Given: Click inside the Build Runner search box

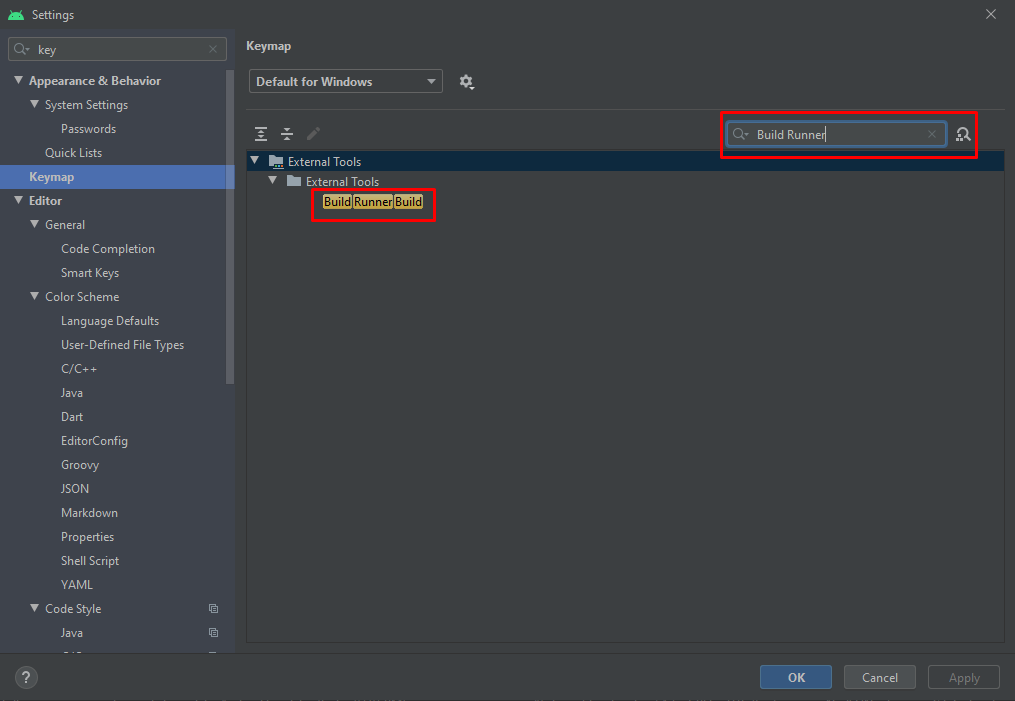Looking at the screenshot, I should pos(835,133).
